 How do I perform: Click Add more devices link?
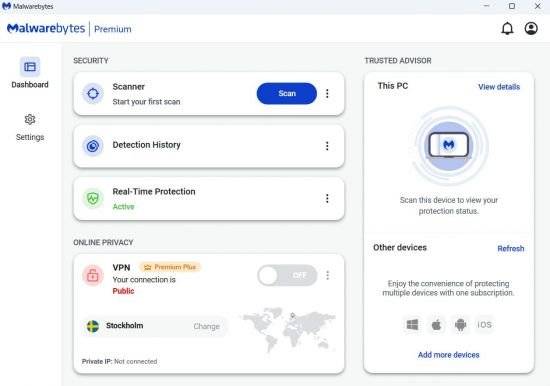(448, 355)
